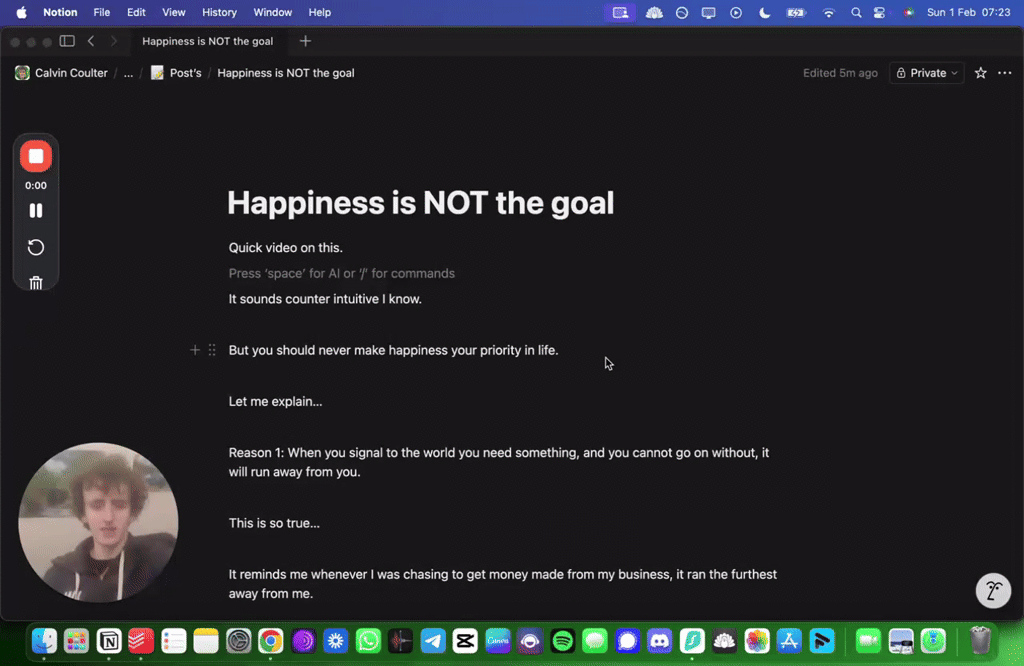Click the recording tool icon at bottom right
Screen dimensions: 1024x666
pyautogui.click(x=993, y=590)
